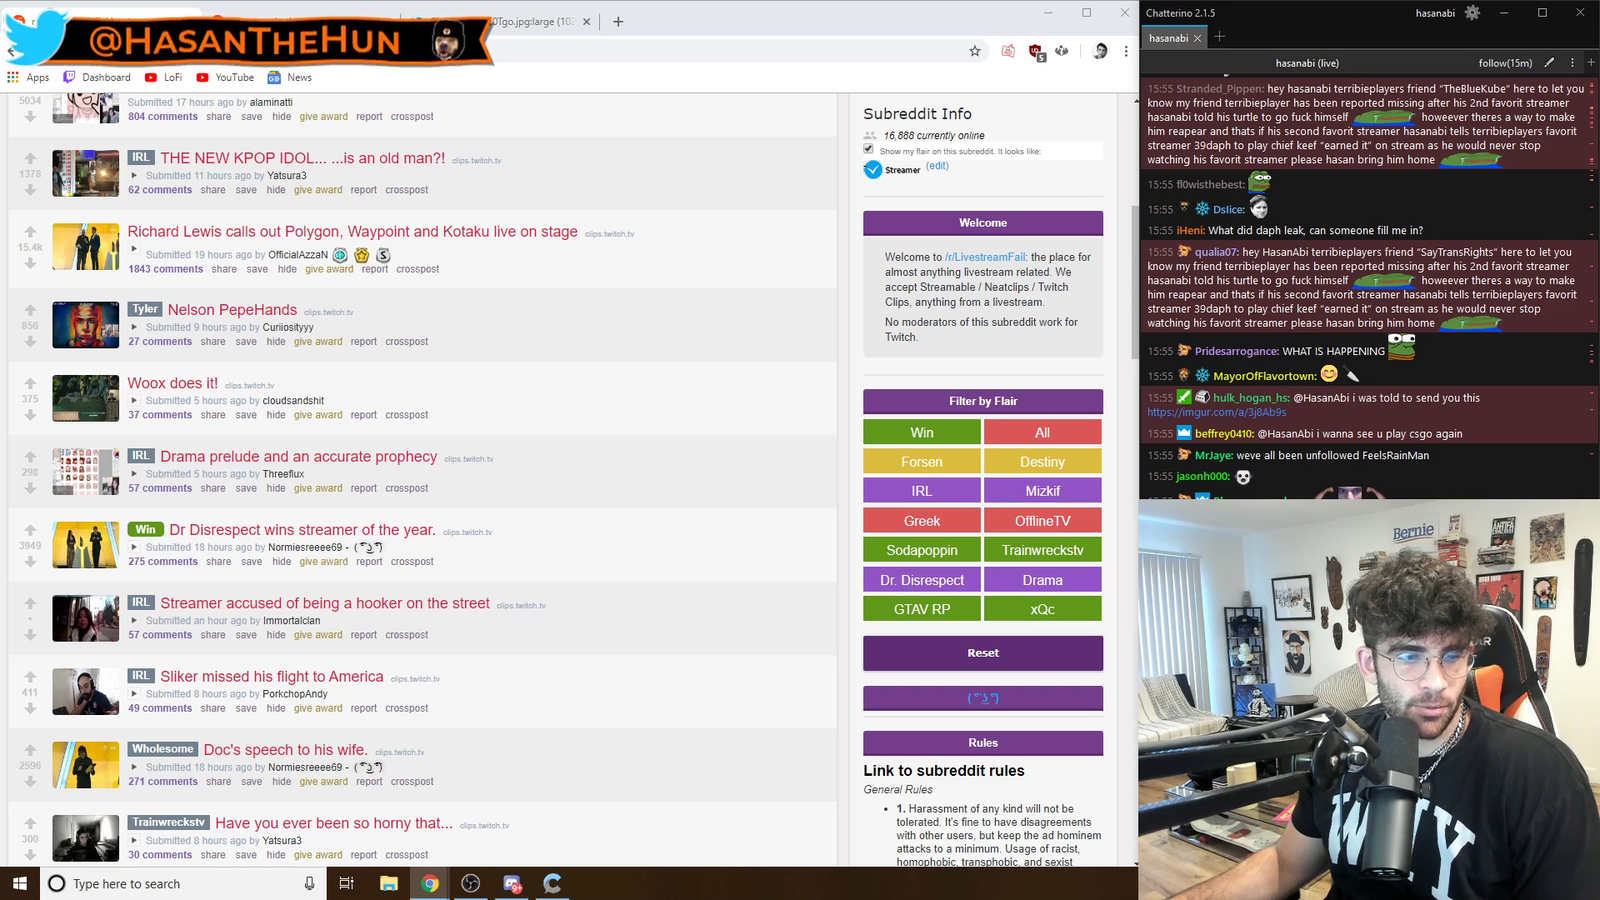The height and width of the screenshot is (900, 1600).
Task: Open the Chrome three-dot menu
Action: (1126, 51)
